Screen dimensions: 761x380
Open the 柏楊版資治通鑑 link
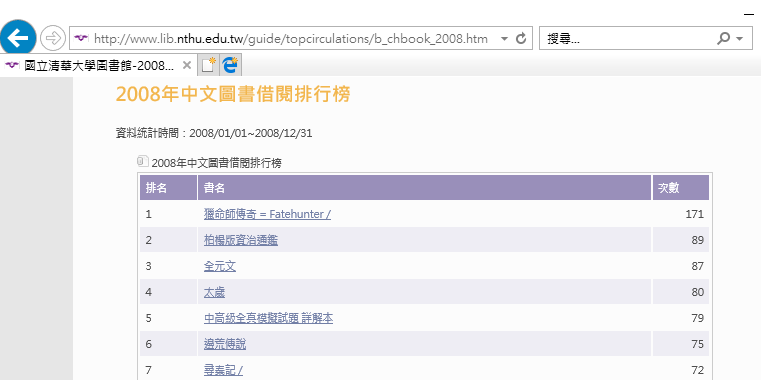[x=241, y=240]
